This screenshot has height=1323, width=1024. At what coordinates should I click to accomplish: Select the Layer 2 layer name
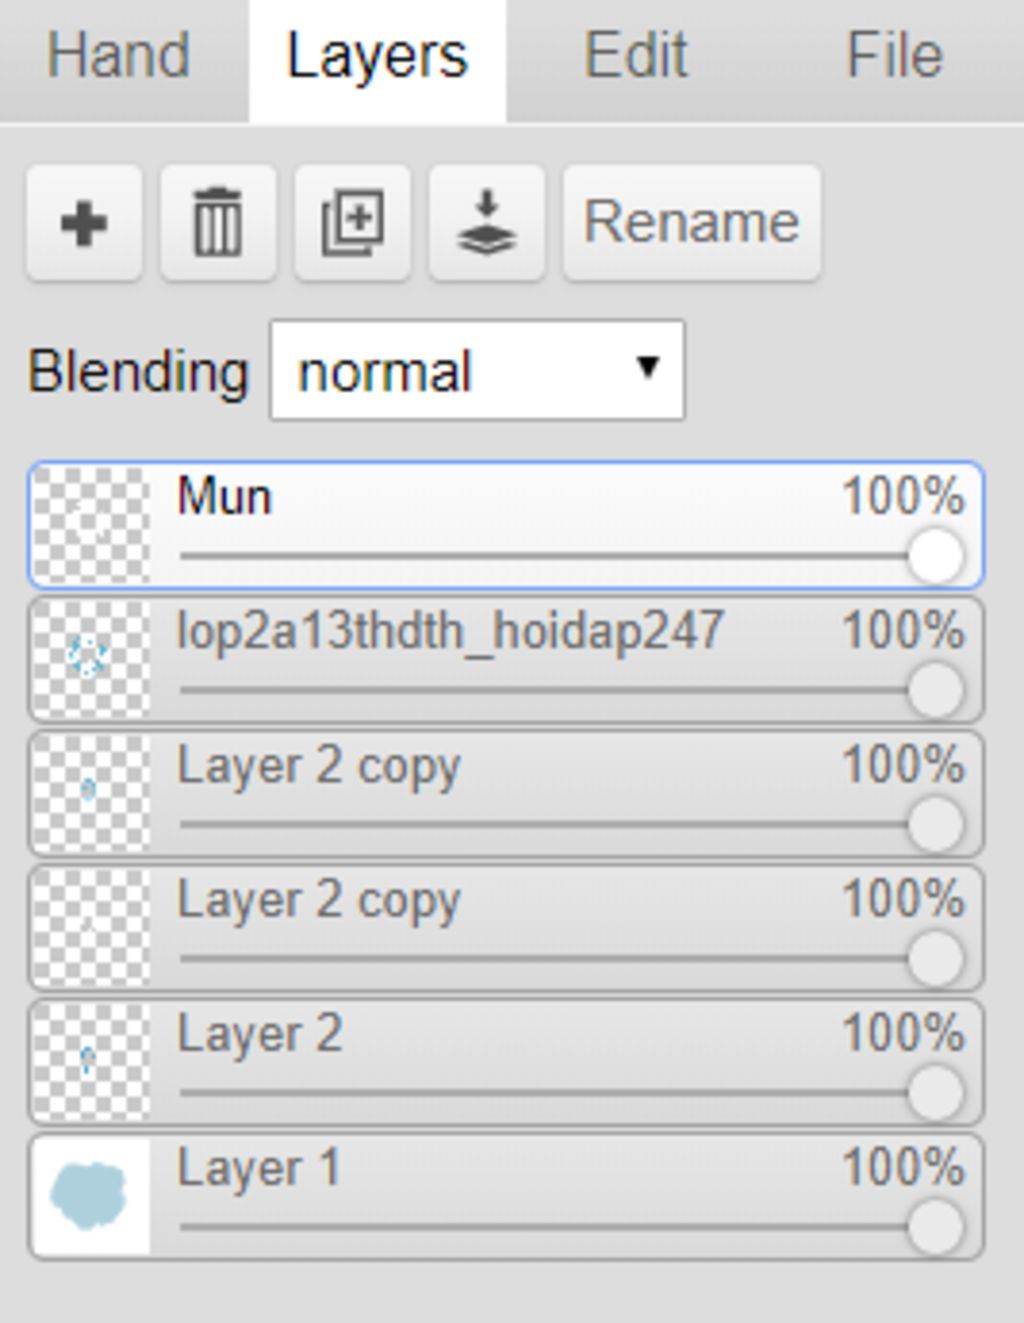(x=260, y=1034)
